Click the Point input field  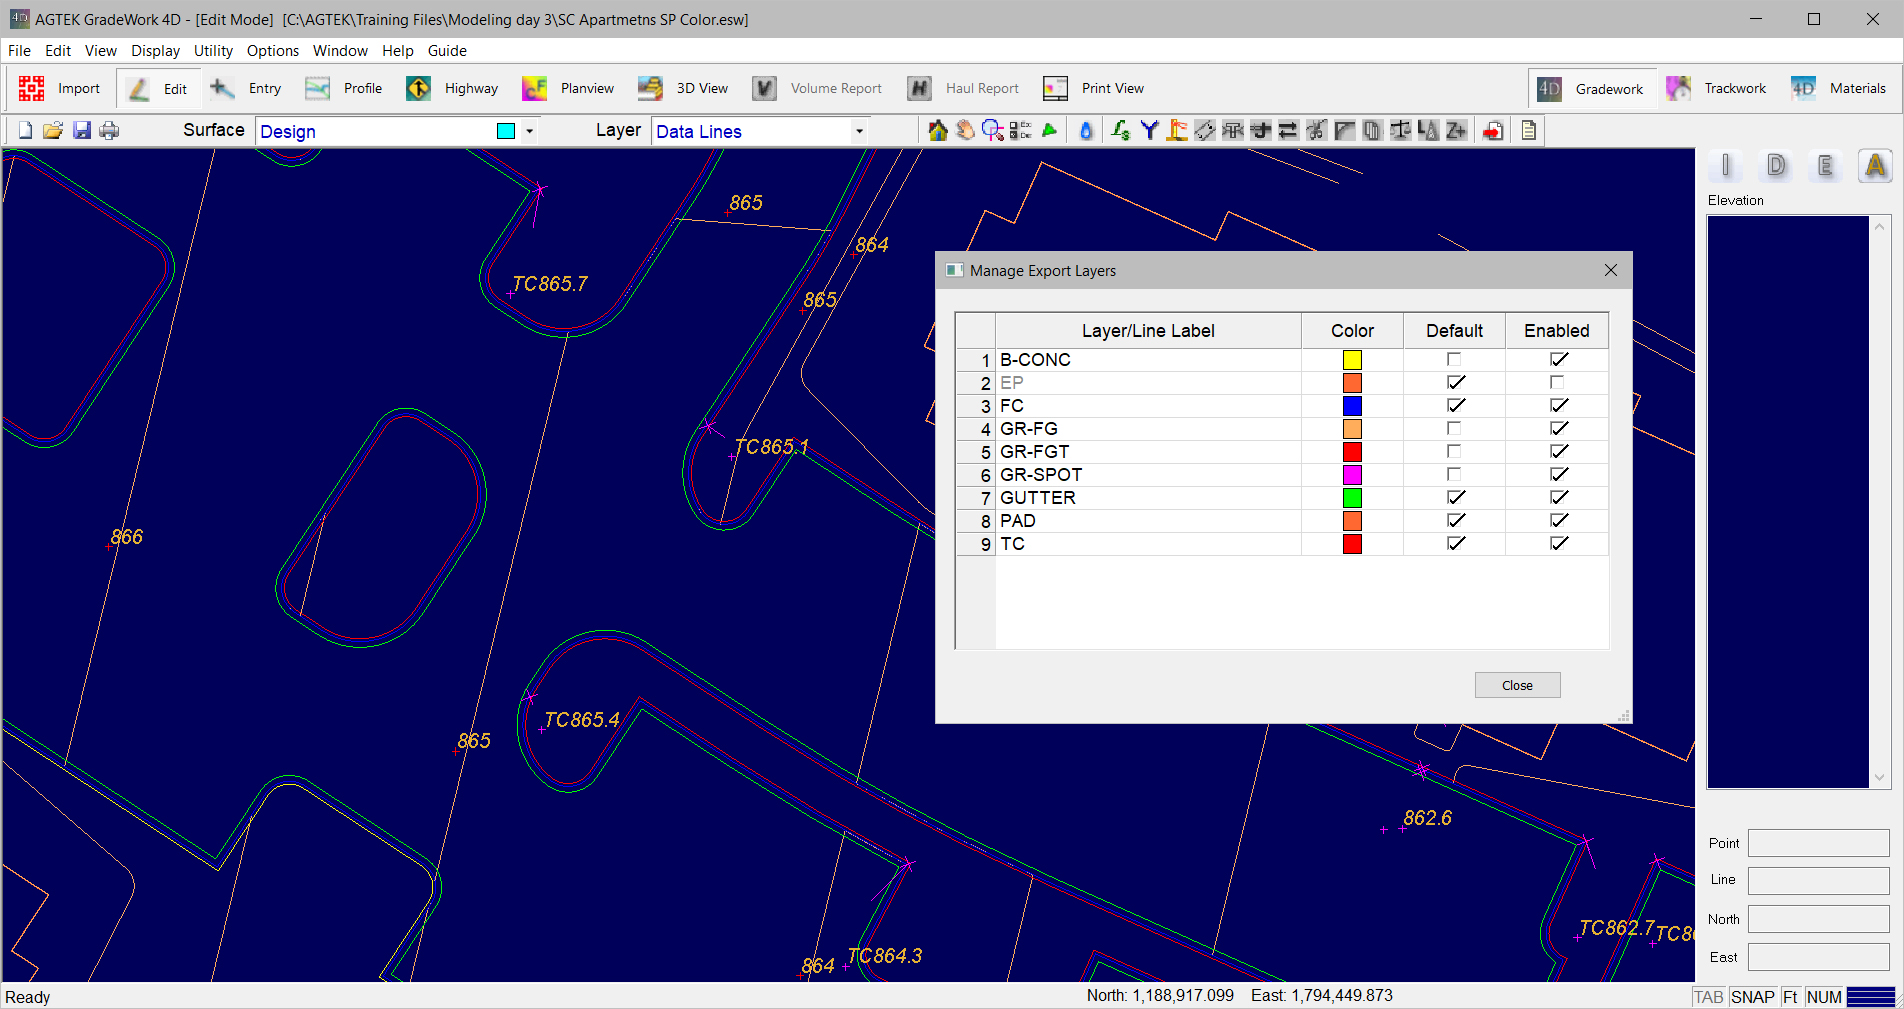pyautogui.click(x=1817, y=843)
